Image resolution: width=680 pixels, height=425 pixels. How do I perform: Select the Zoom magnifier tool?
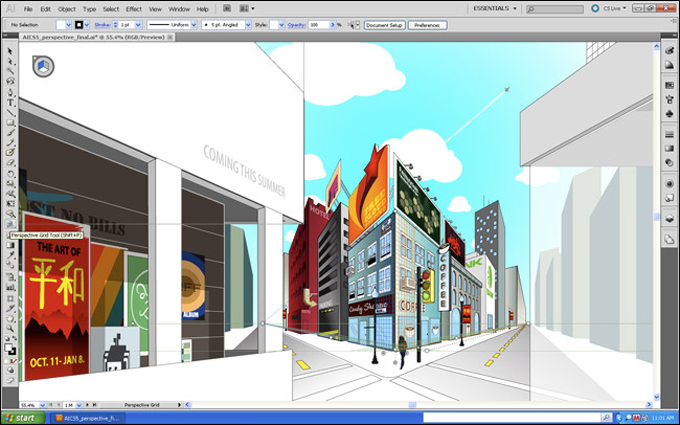(10, 329)
